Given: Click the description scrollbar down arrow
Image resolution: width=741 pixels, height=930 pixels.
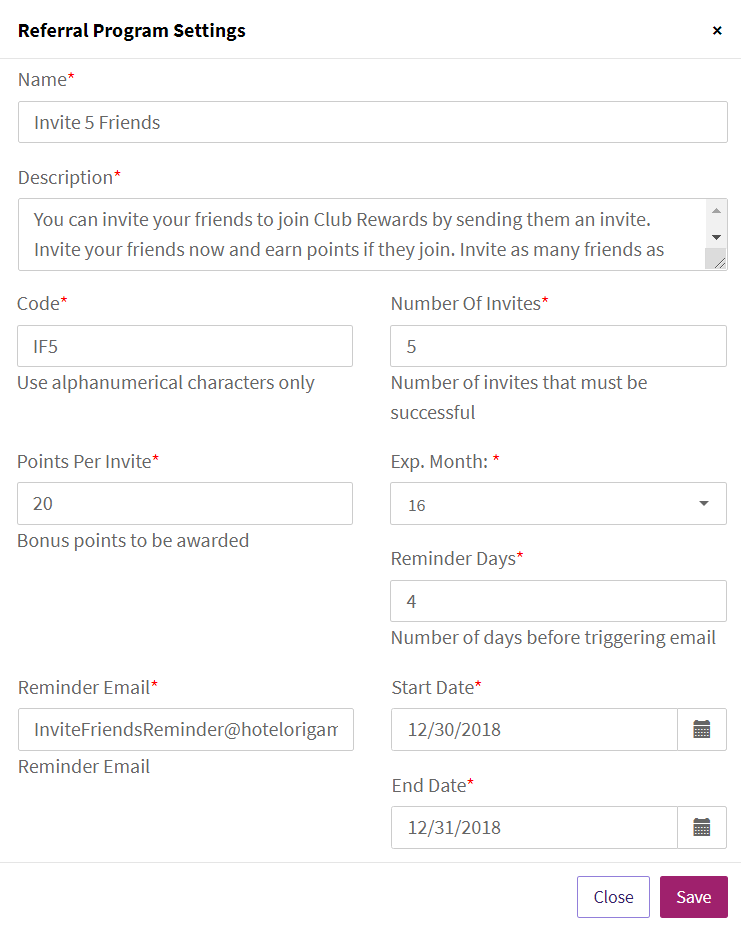Looking at the screenshot, I should coord(716,237).
